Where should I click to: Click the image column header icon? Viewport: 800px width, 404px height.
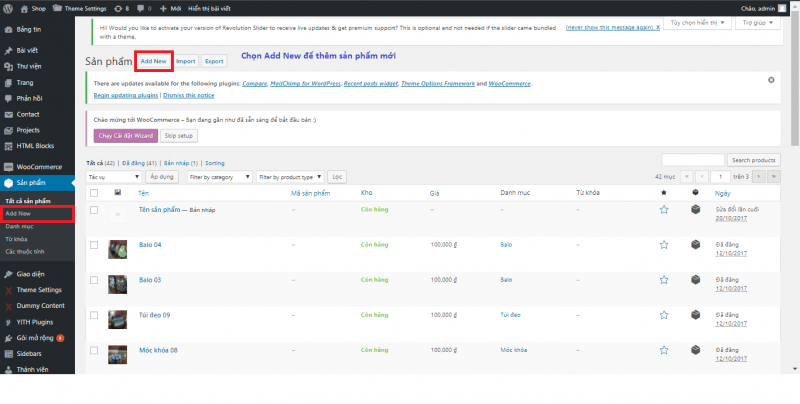[118, 191]
